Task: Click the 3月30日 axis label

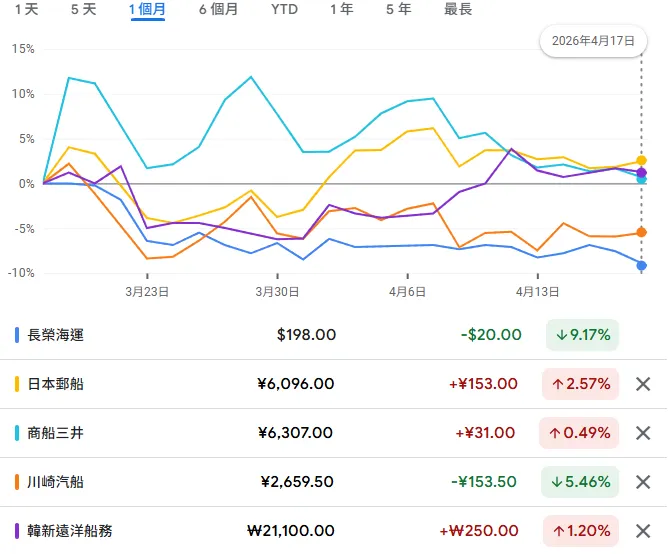Action: tap(277, 292)
